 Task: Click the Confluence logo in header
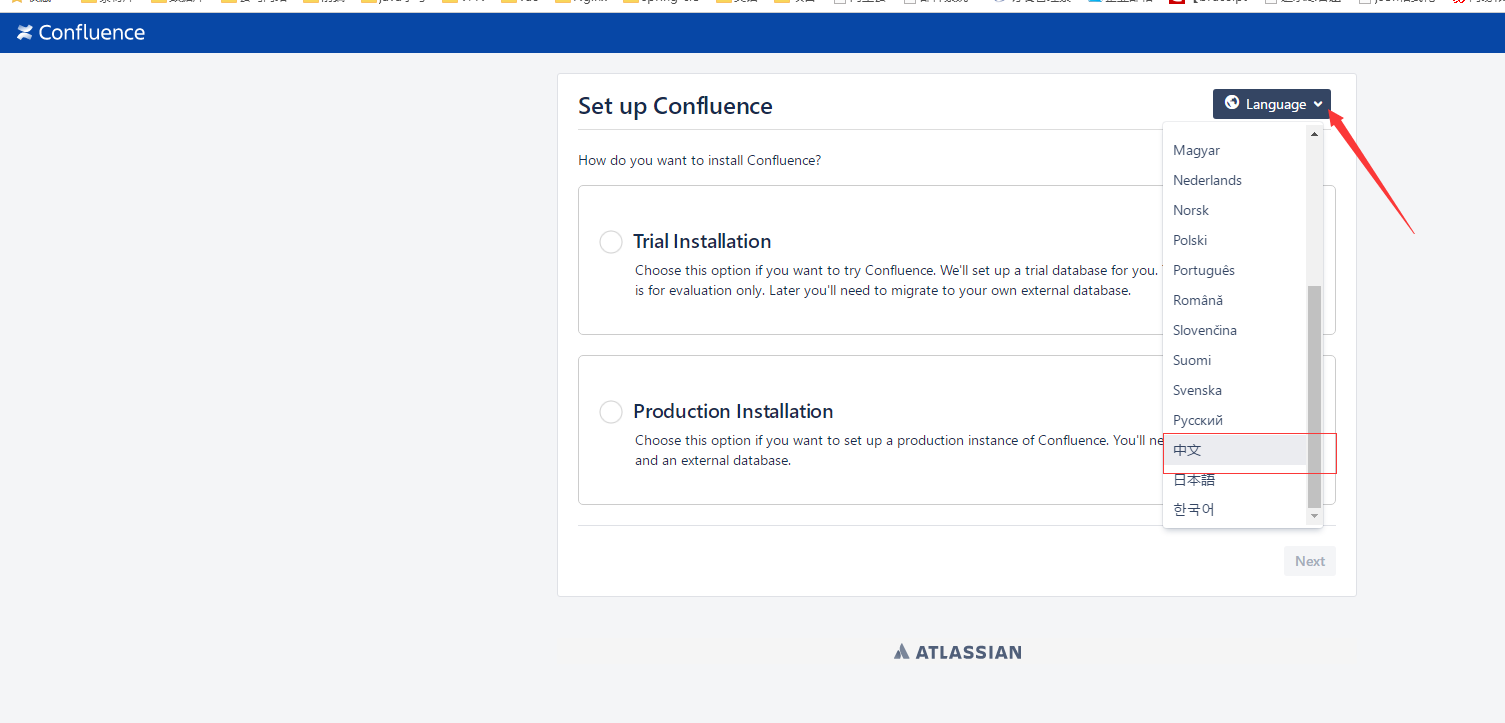click(x=81, y=33)
